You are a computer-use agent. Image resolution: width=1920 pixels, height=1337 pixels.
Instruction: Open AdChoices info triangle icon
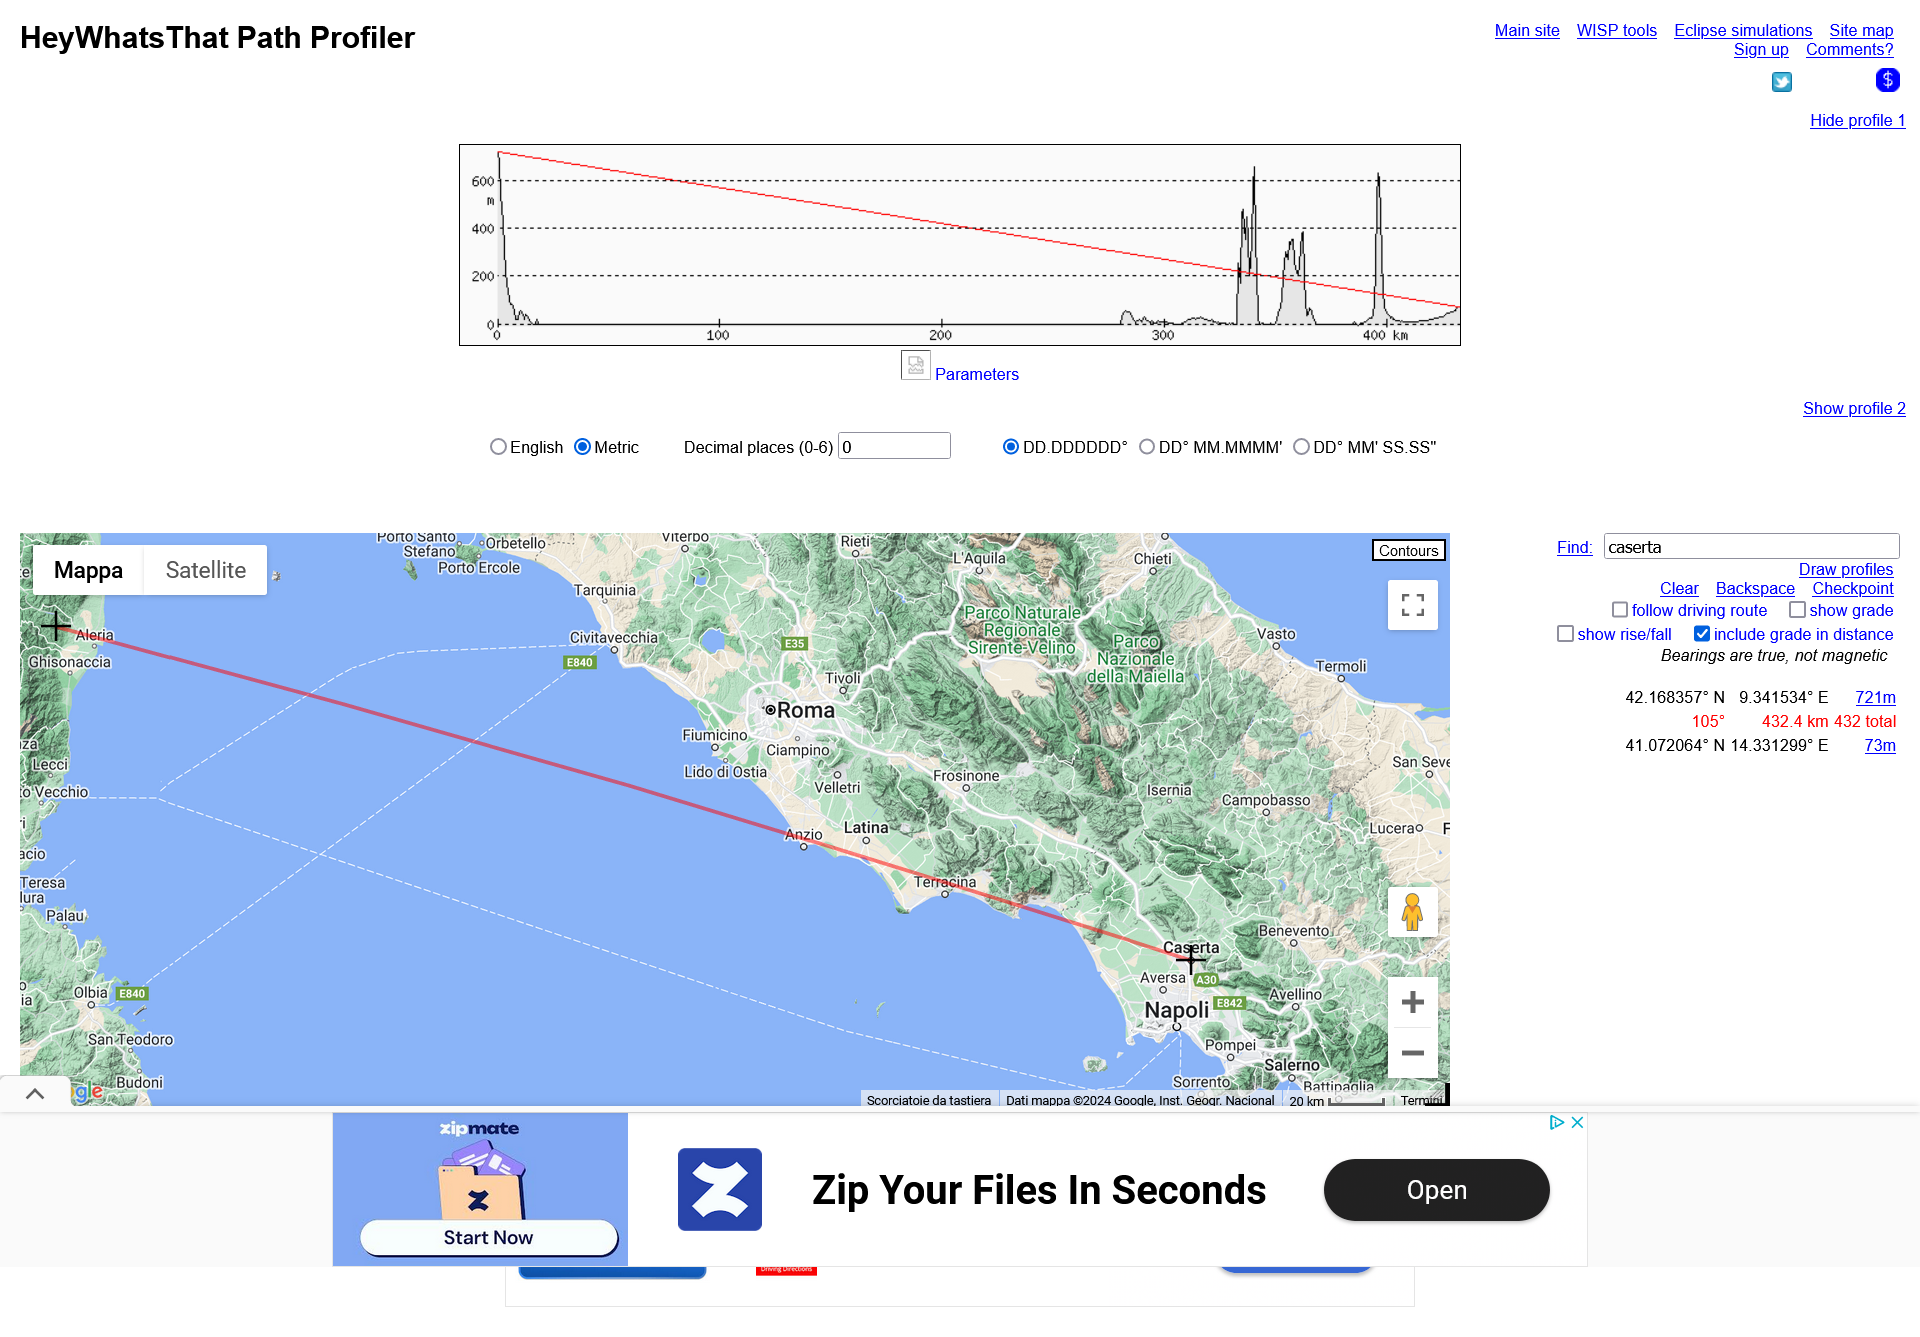point(1557,1123)
